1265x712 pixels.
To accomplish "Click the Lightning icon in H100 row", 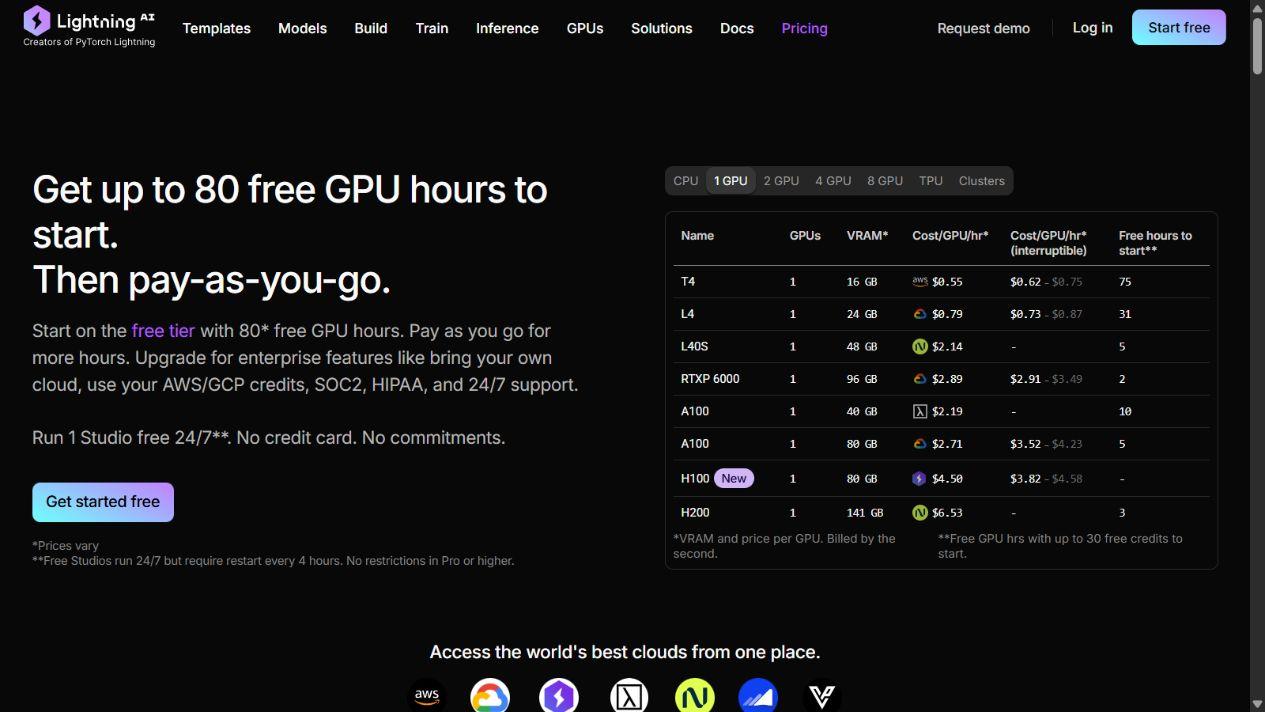I will tap(920, 479).
